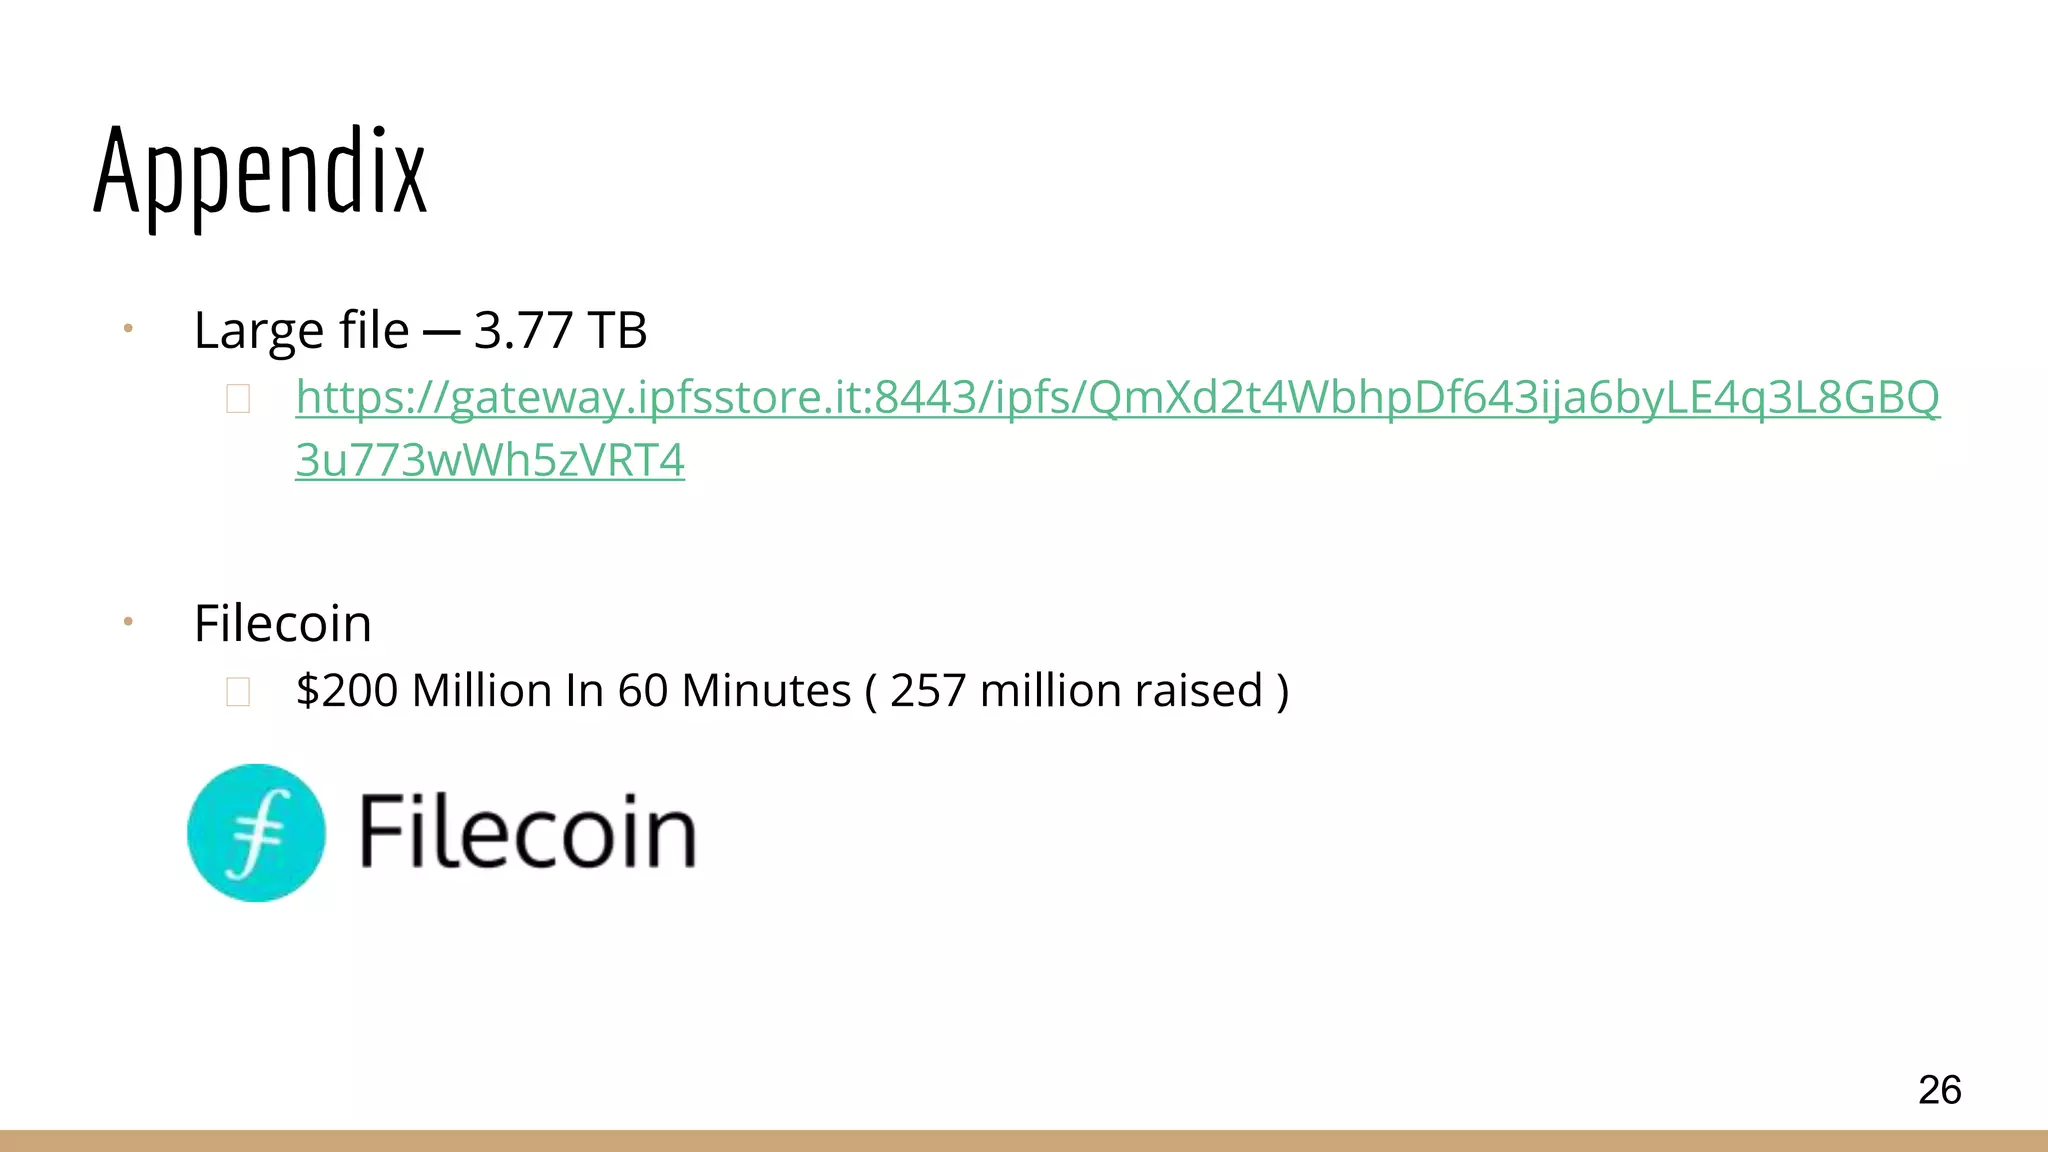This screenshot has height=1152, width=2048.
Task: Click the square bullet beside '$200 Million'
Action: (238, 692)
